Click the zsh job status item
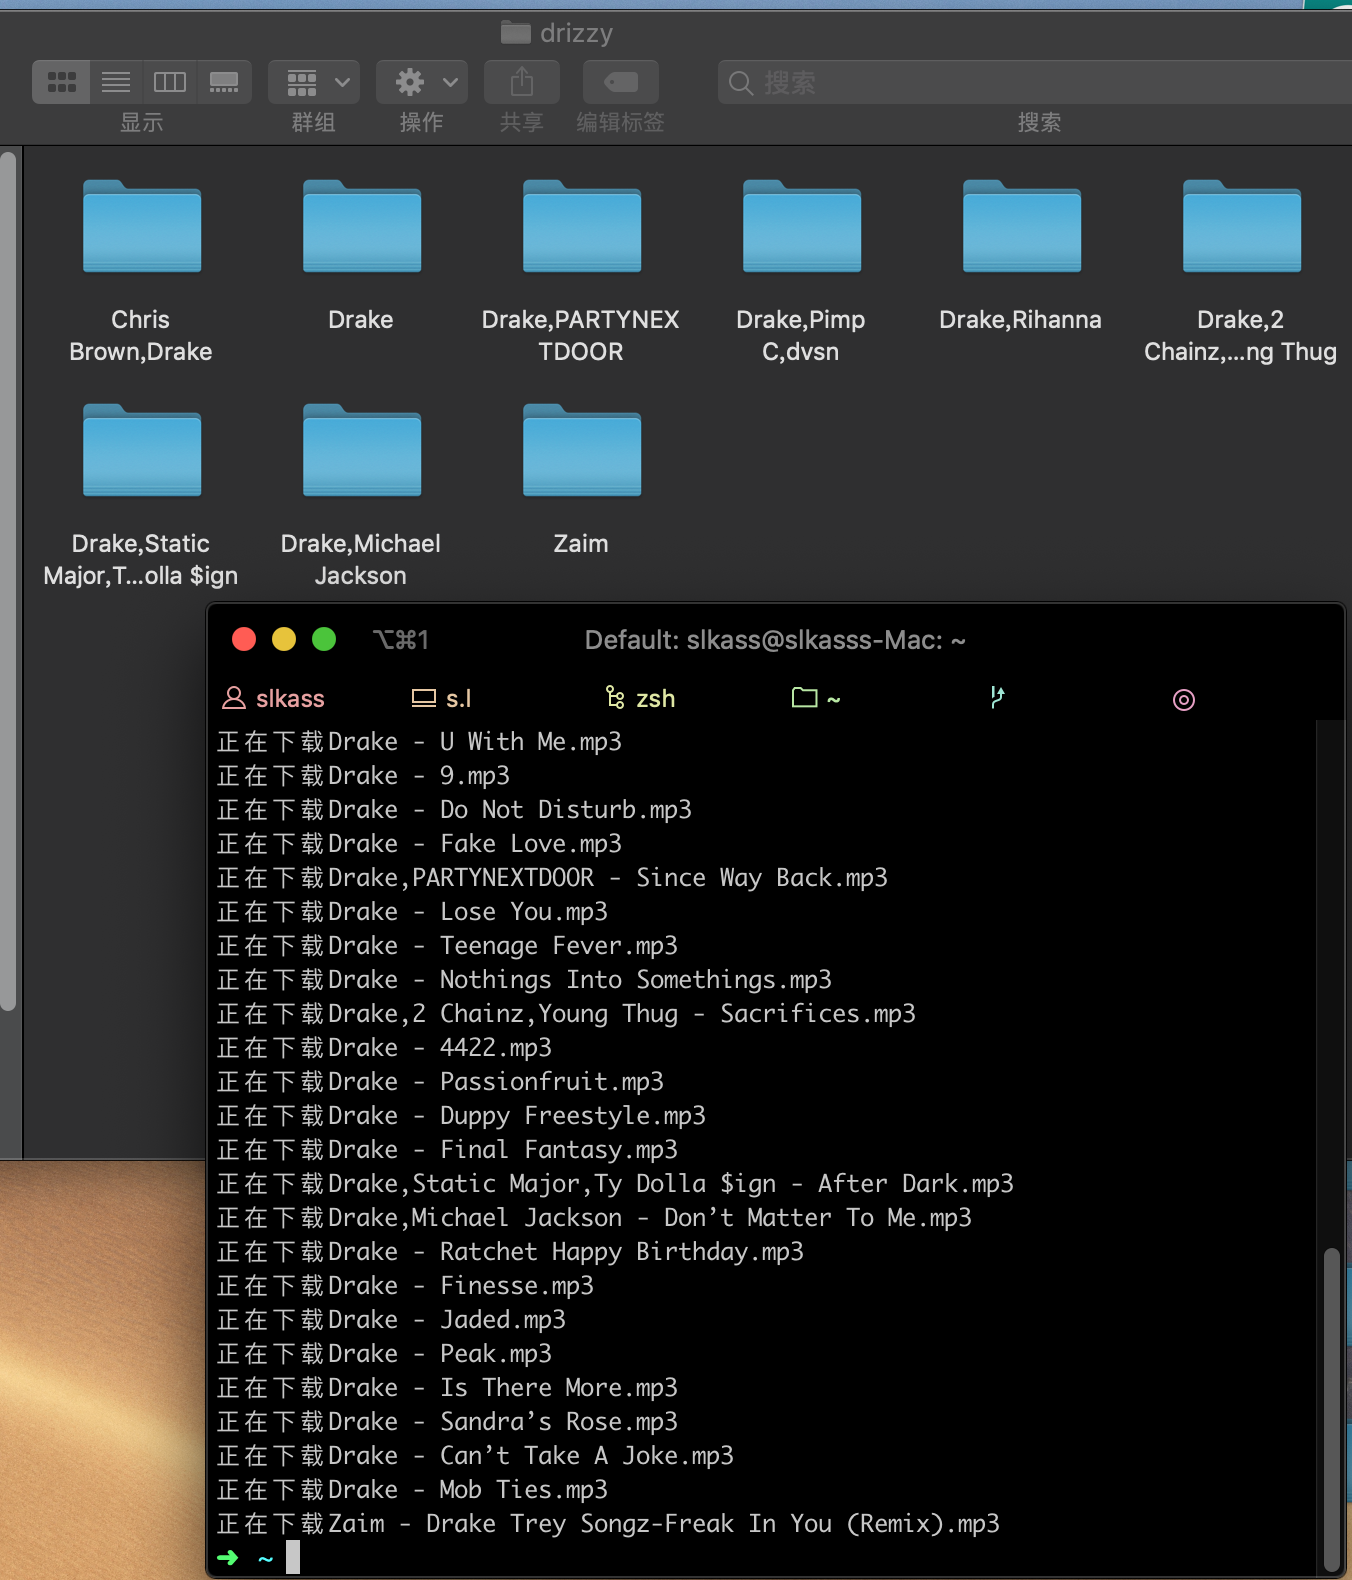The height and width of the screenshot is (1580, 1352). pos(640,698)
